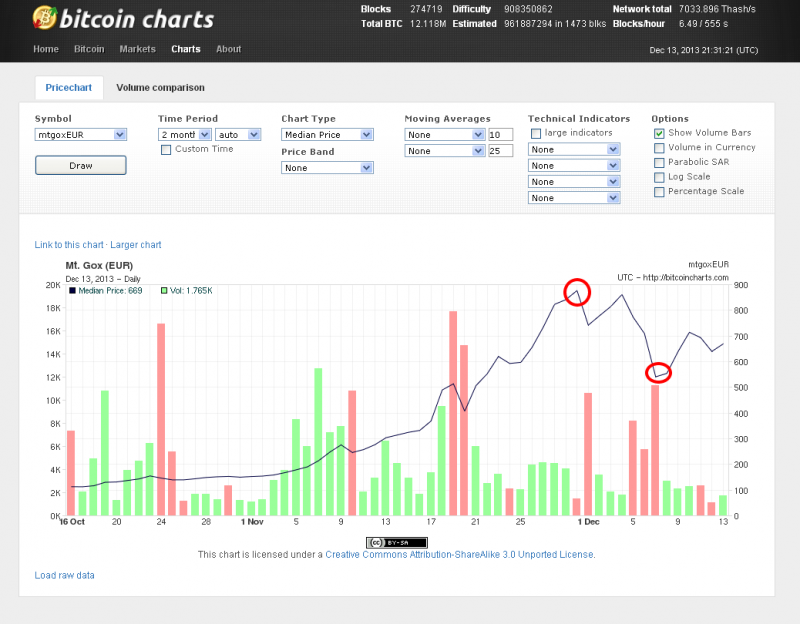The width and height of the screenshot is (800, 624).
Task: Click the Larger chart link
Action: (x=135, y=245)
